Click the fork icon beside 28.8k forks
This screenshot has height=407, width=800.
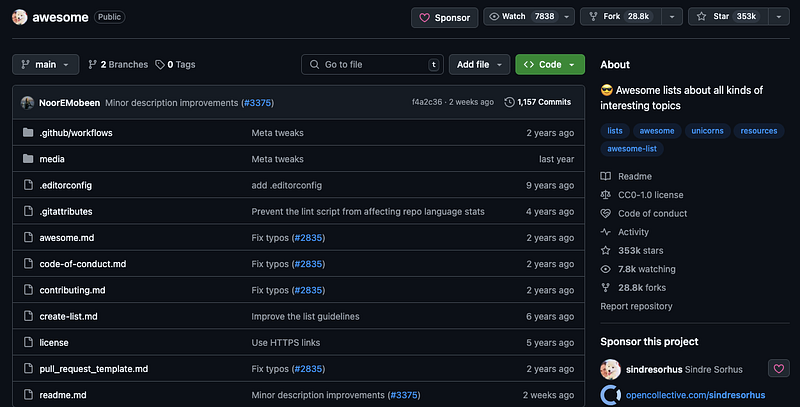tap(606, 288)
